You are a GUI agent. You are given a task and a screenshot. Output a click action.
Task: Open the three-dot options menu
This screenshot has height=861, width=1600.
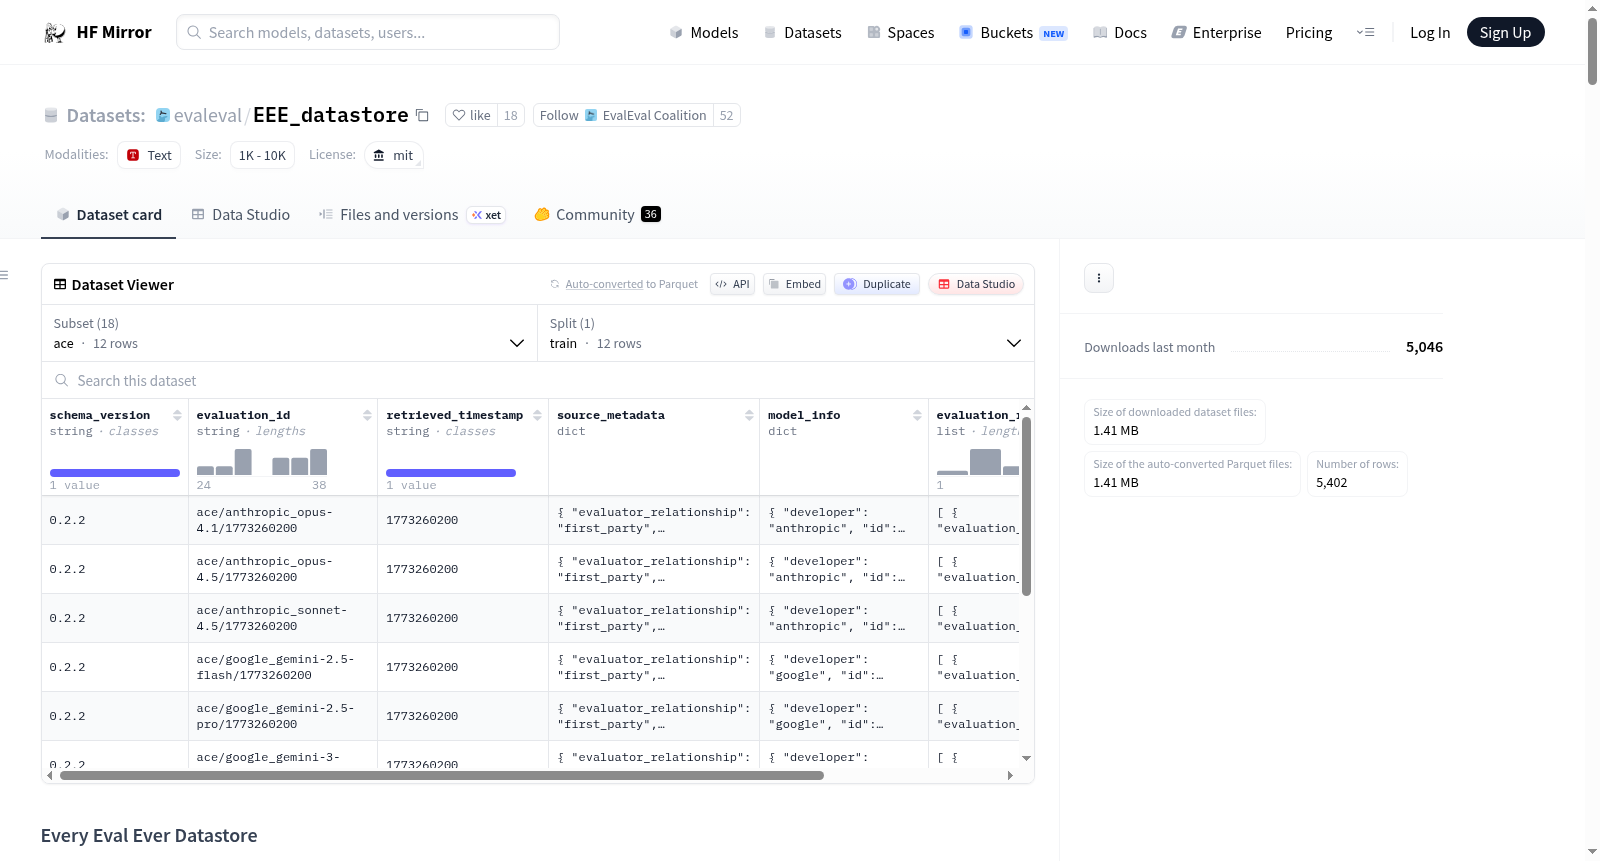(x=1099, y=278)
